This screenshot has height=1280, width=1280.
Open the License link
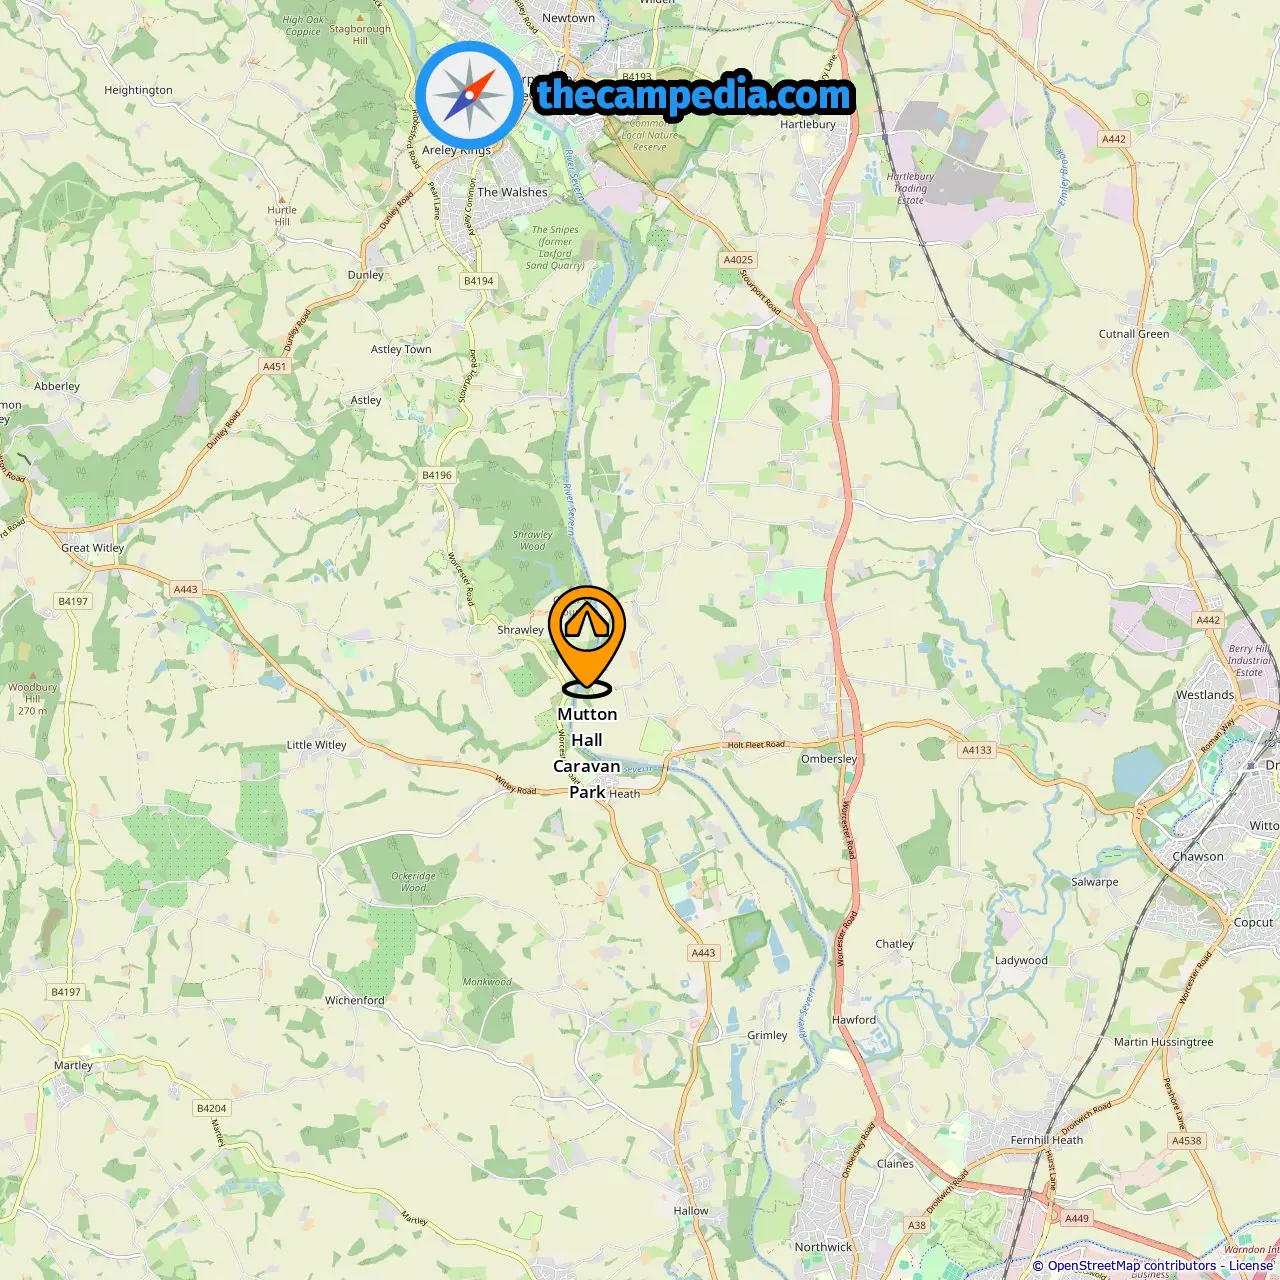click(1251, 1266)
